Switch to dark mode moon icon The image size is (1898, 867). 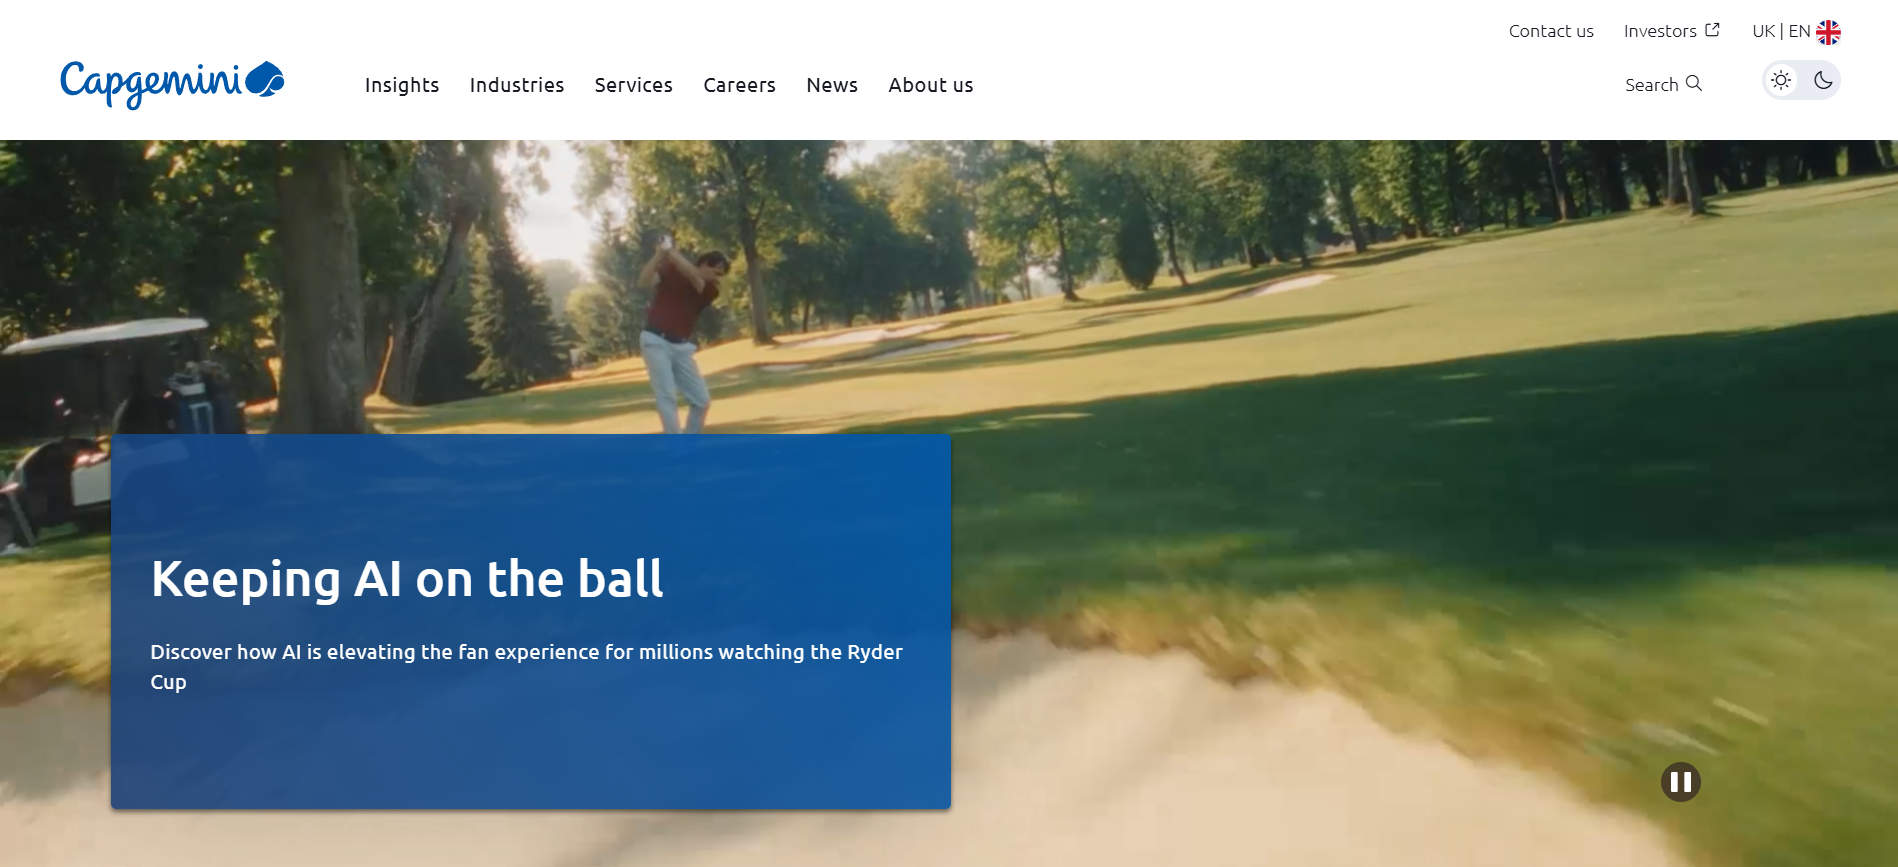point(1823,80)
